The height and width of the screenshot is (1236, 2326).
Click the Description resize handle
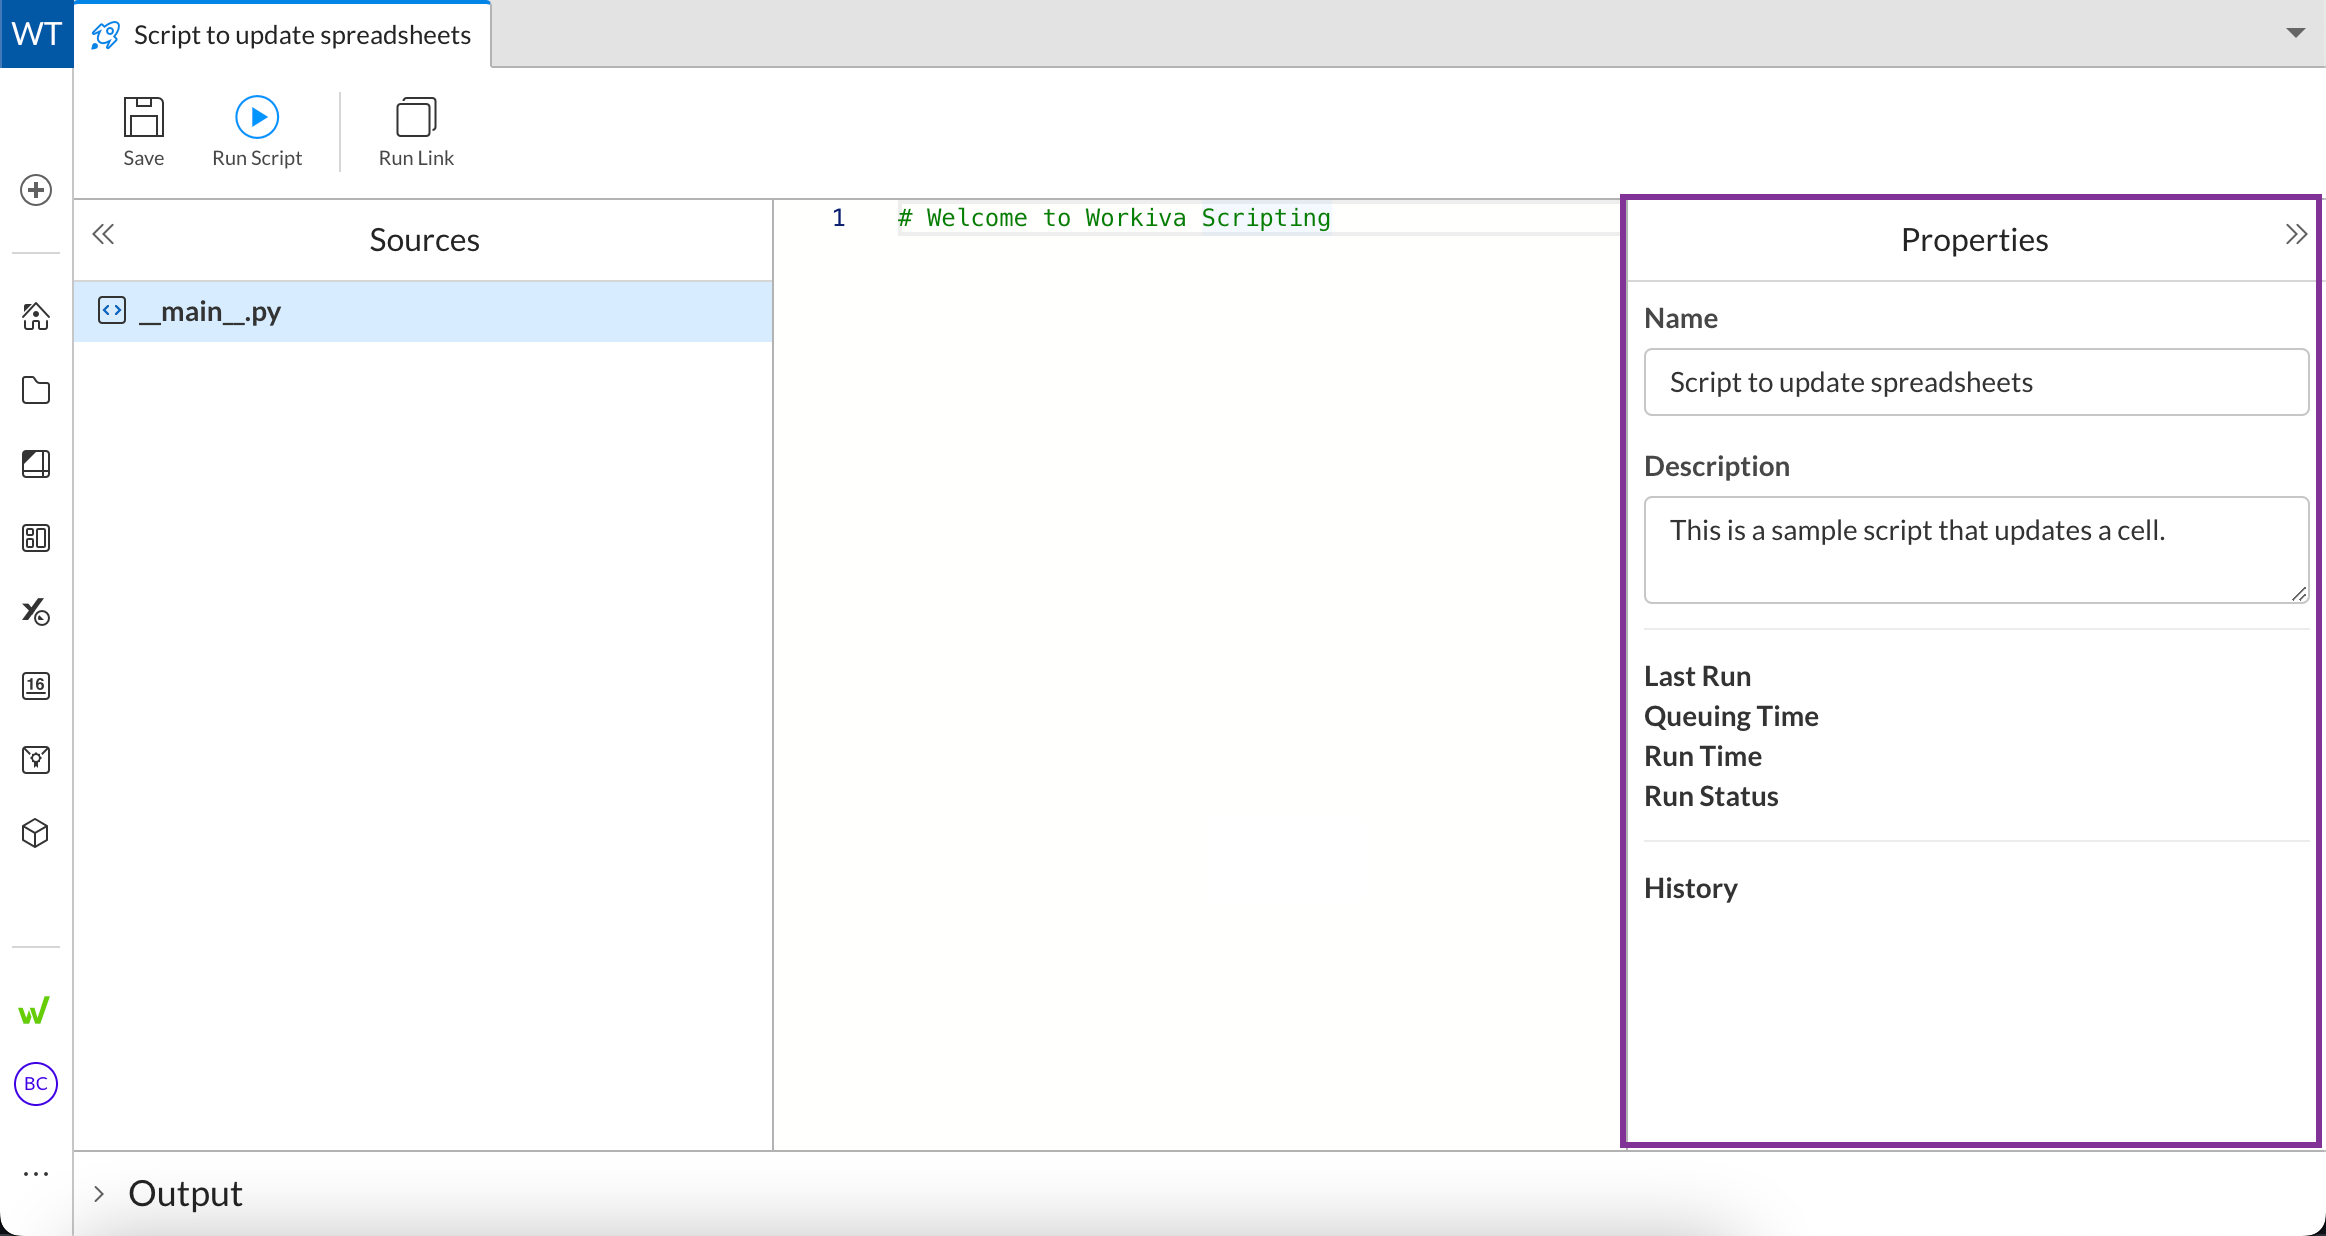[x=2299, y=594]
